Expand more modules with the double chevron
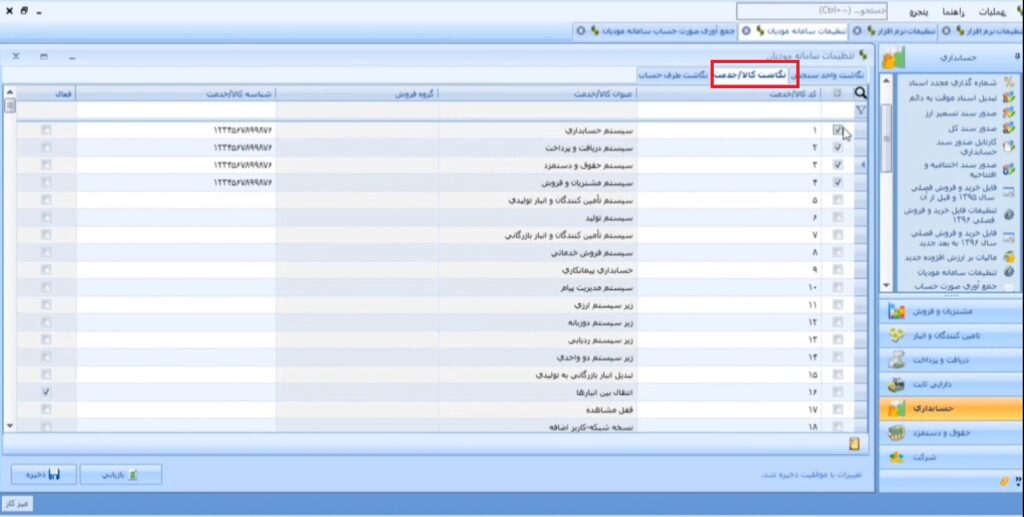This screenshot has width=1024, height=517. [1017, 481]
